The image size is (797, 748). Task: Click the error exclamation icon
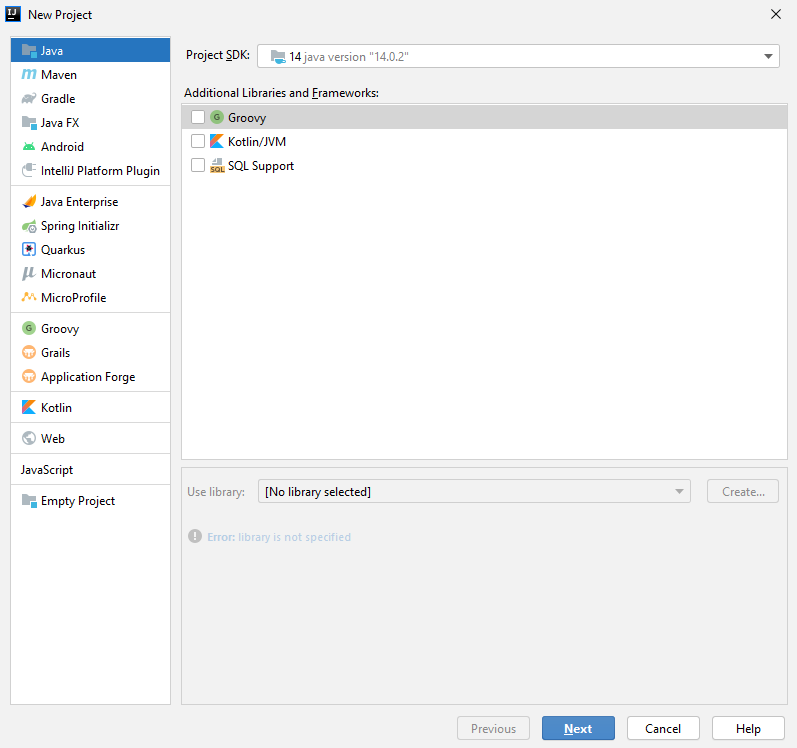coord(195,536)
